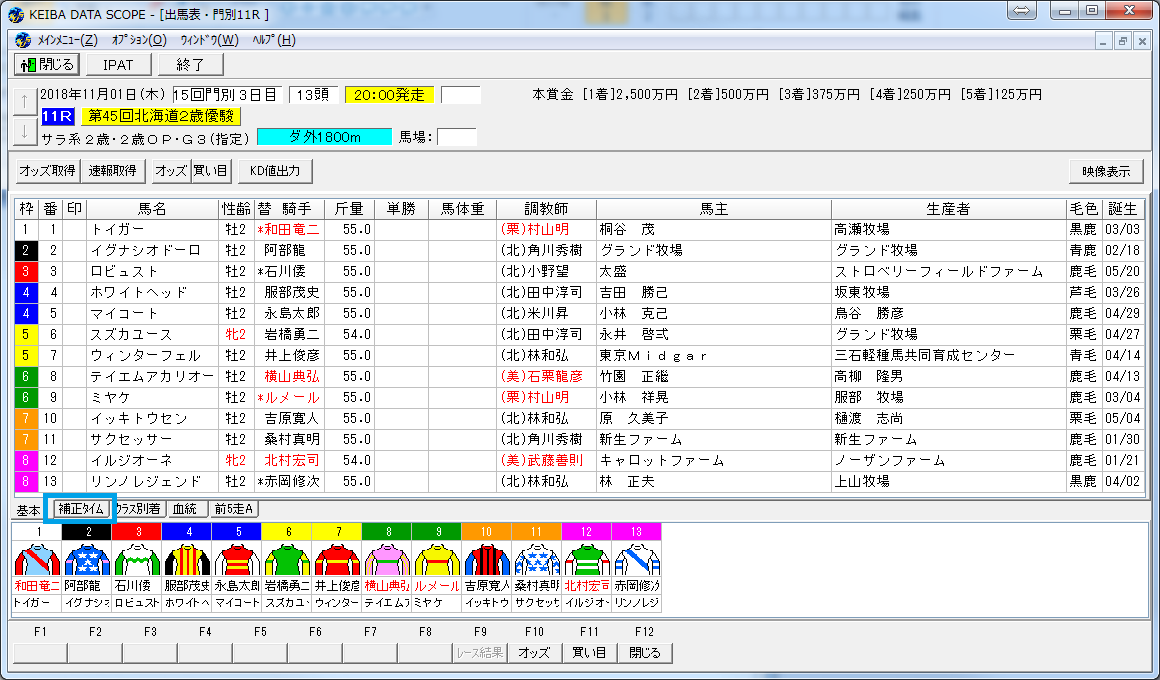Click trainer (美)武藤善則 cell

click(547, 460)
